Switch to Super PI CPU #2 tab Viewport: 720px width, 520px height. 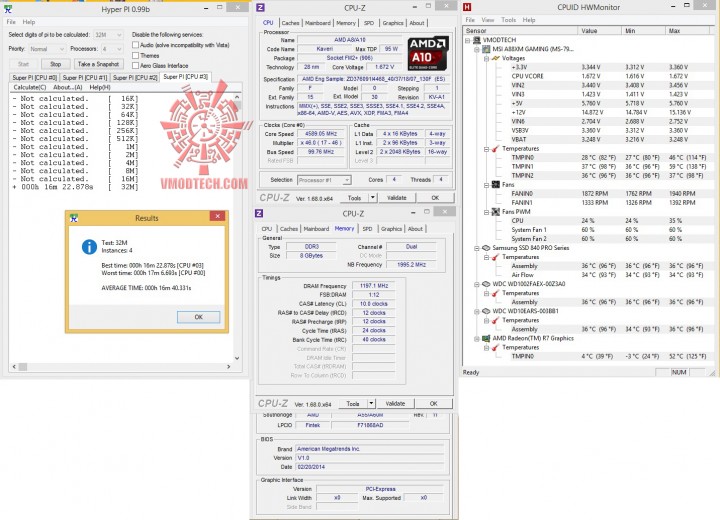135,78
